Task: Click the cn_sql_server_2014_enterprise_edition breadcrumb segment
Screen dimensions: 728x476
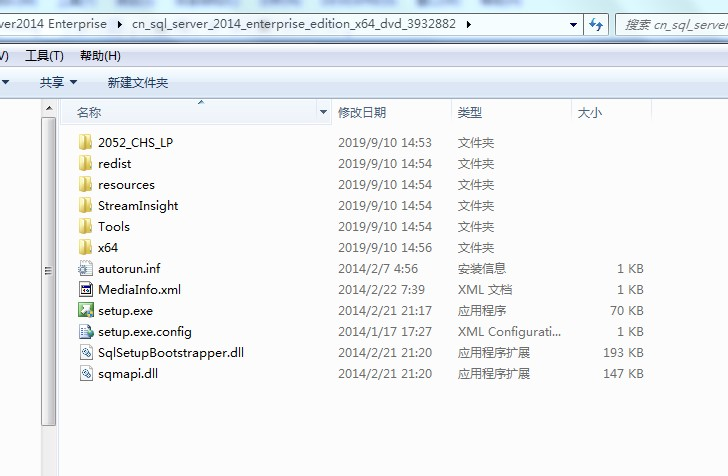Action: [x=294, y=24]
